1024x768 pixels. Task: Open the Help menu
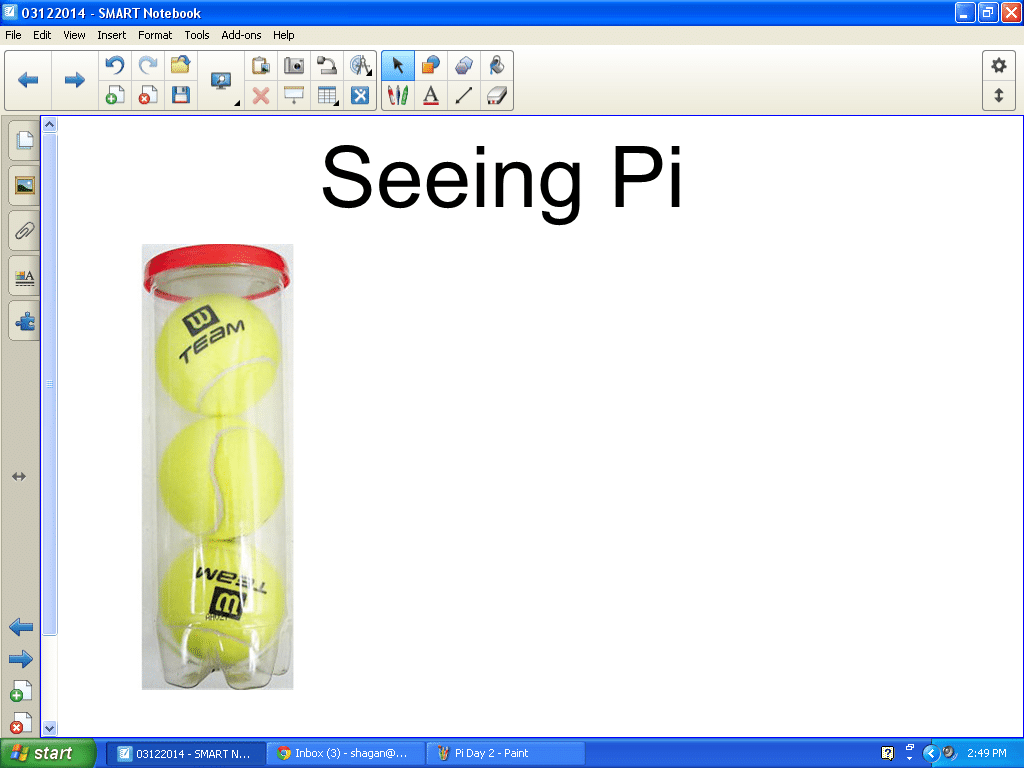pos(283,35)
